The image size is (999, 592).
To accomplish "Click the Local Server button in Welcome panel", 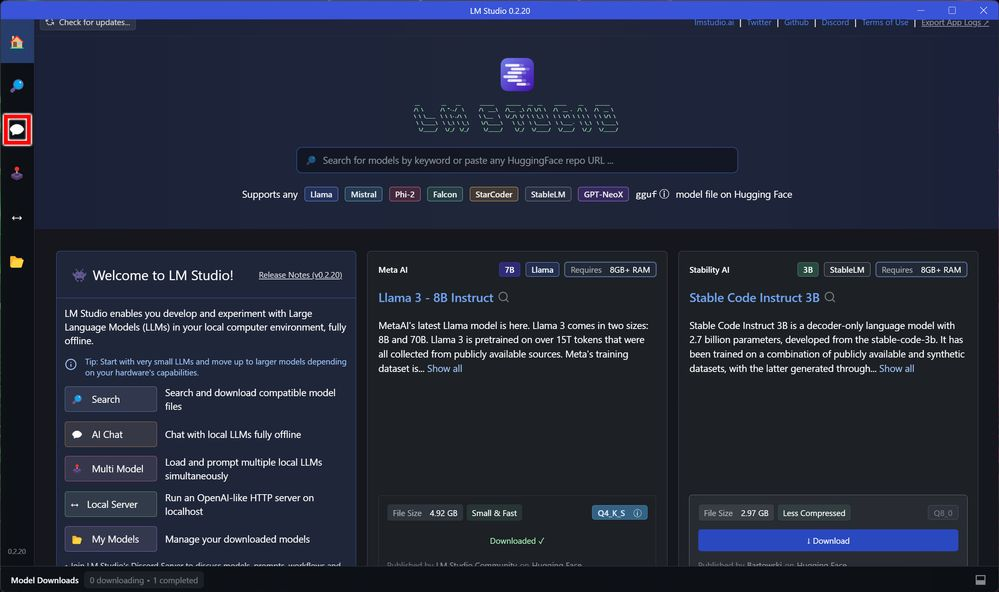I will point(110,504).
